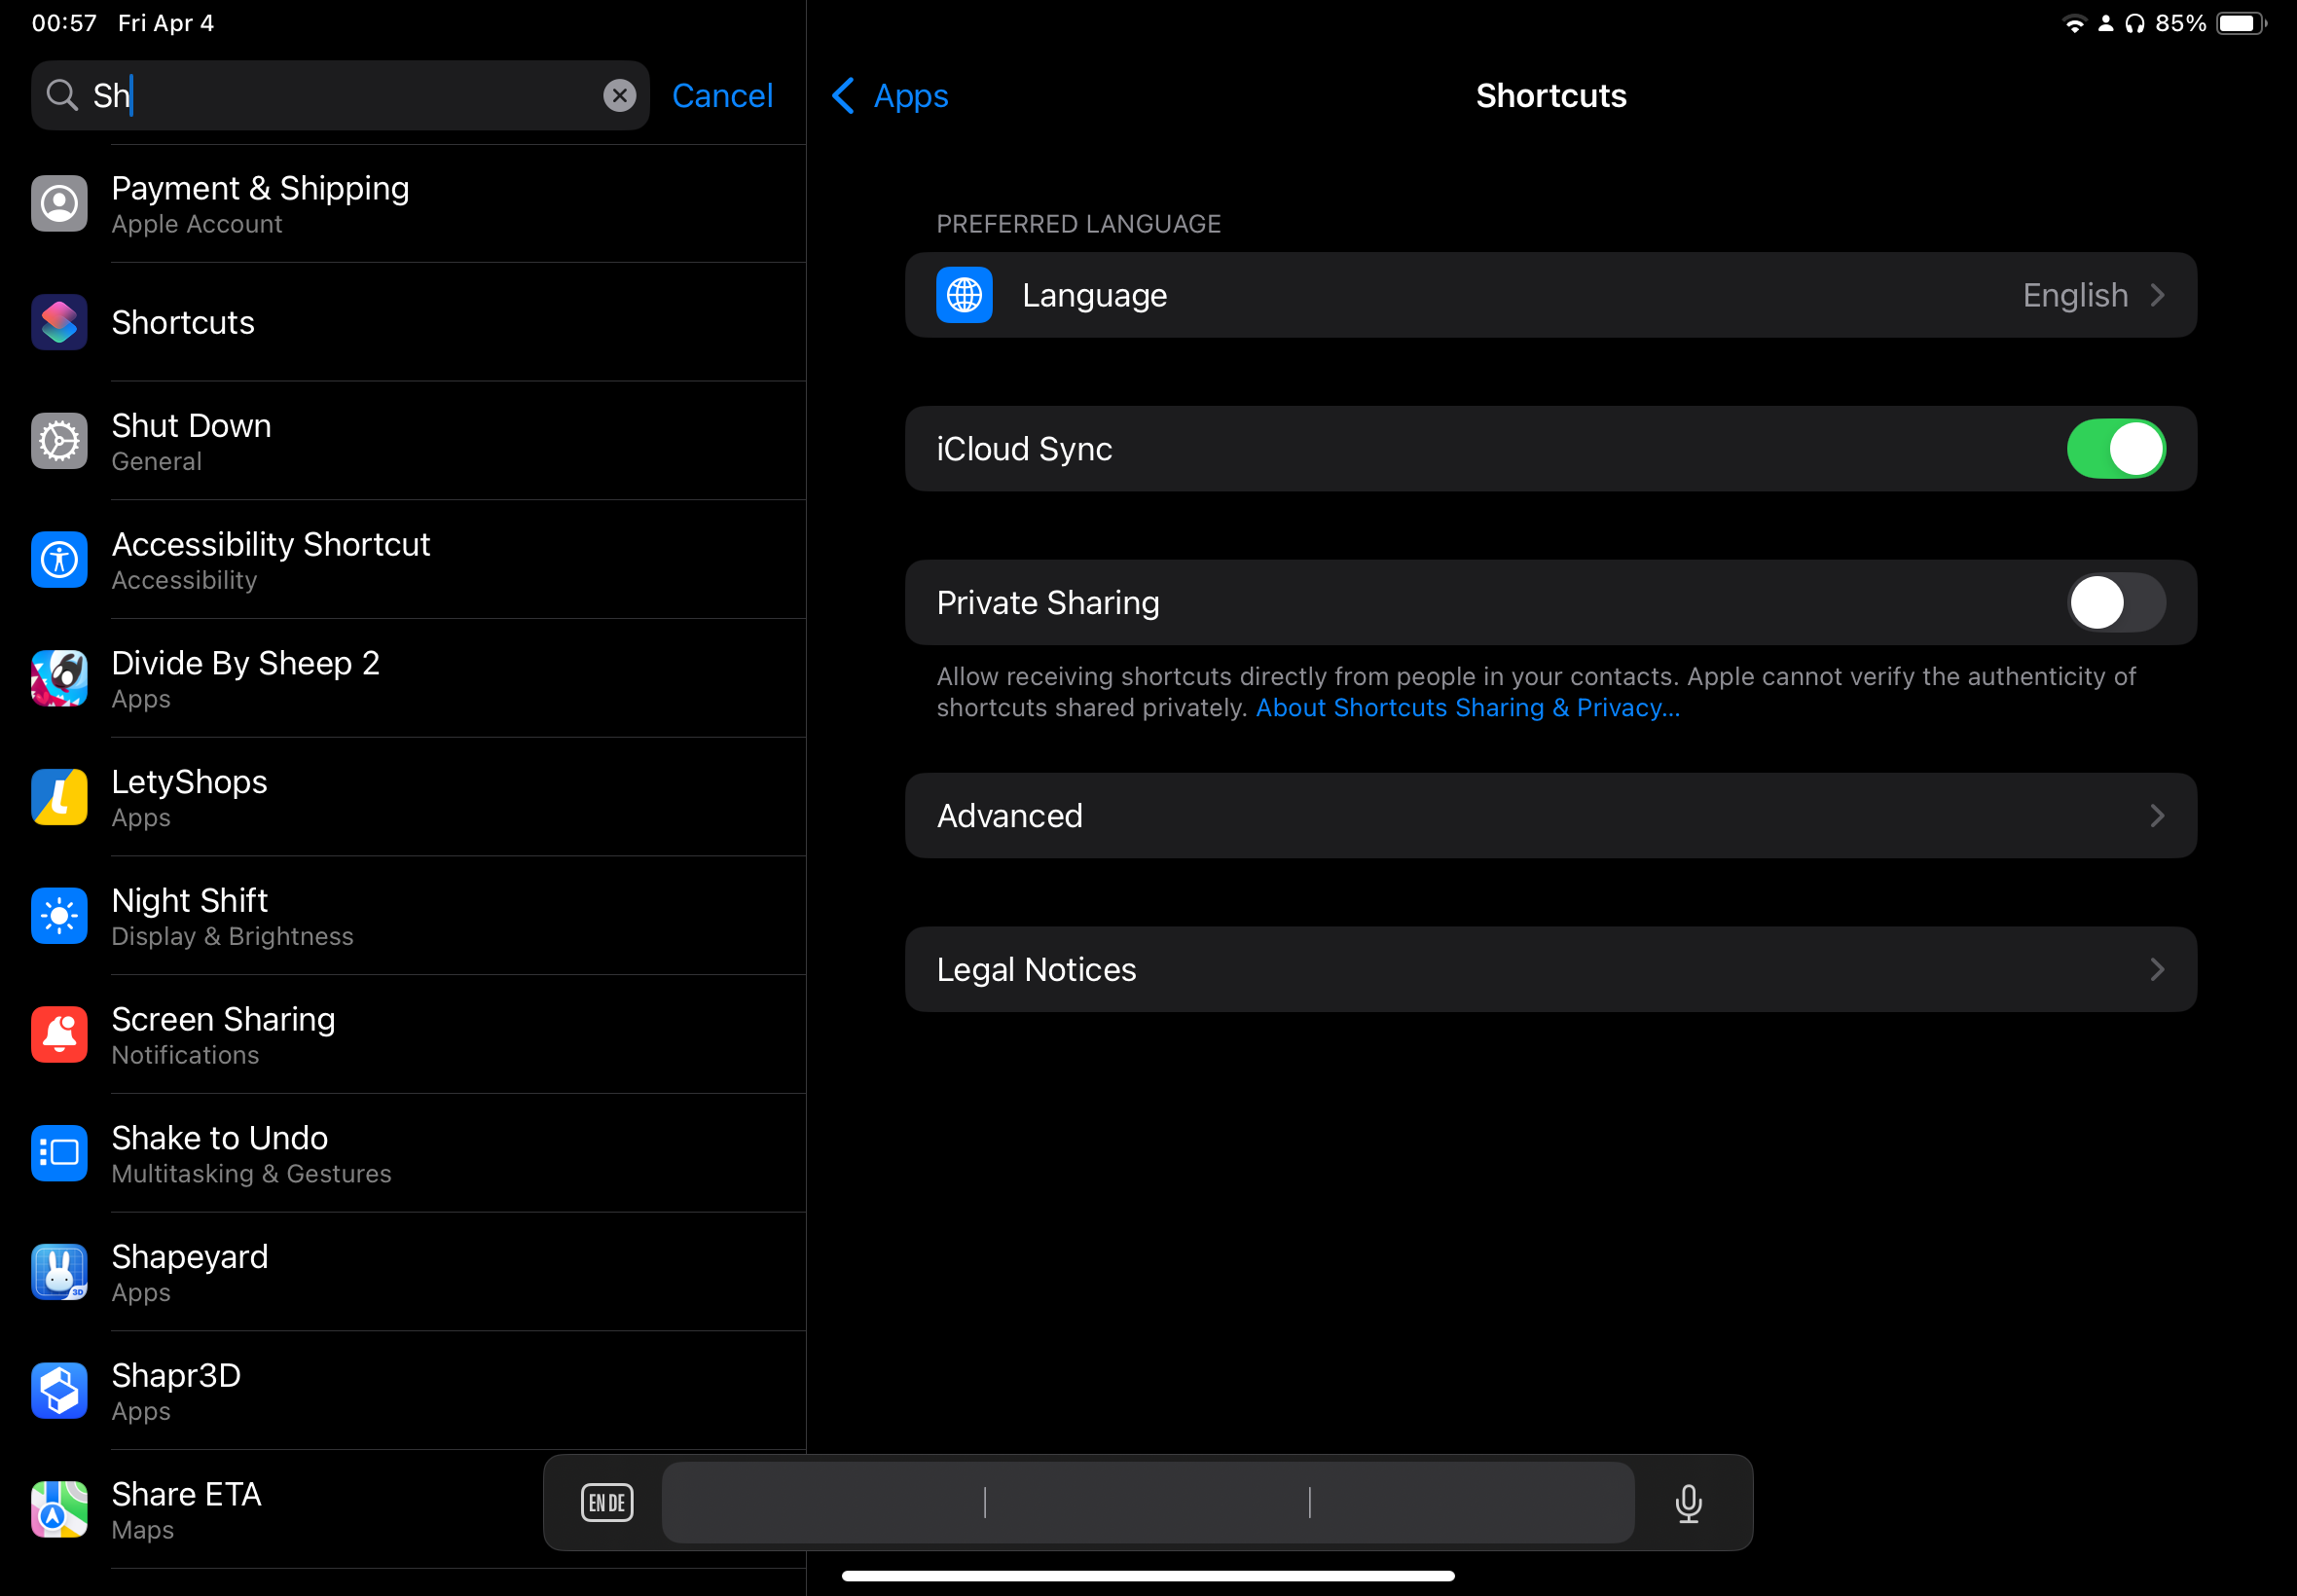The height and width of the screenshot is (1596, 2297).
Task: Tap the search magnifier icon
Action: (x=62, y=95)
